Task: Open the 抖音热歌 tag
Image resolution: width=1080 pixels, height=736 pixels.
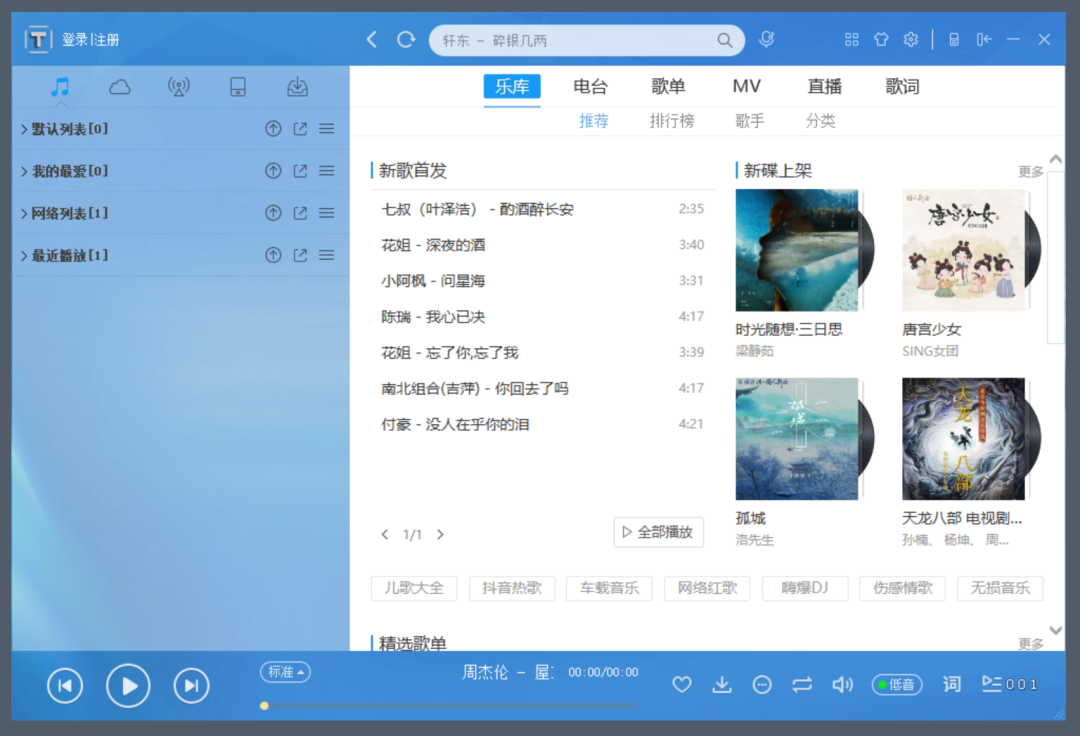Action: point(512,588)
